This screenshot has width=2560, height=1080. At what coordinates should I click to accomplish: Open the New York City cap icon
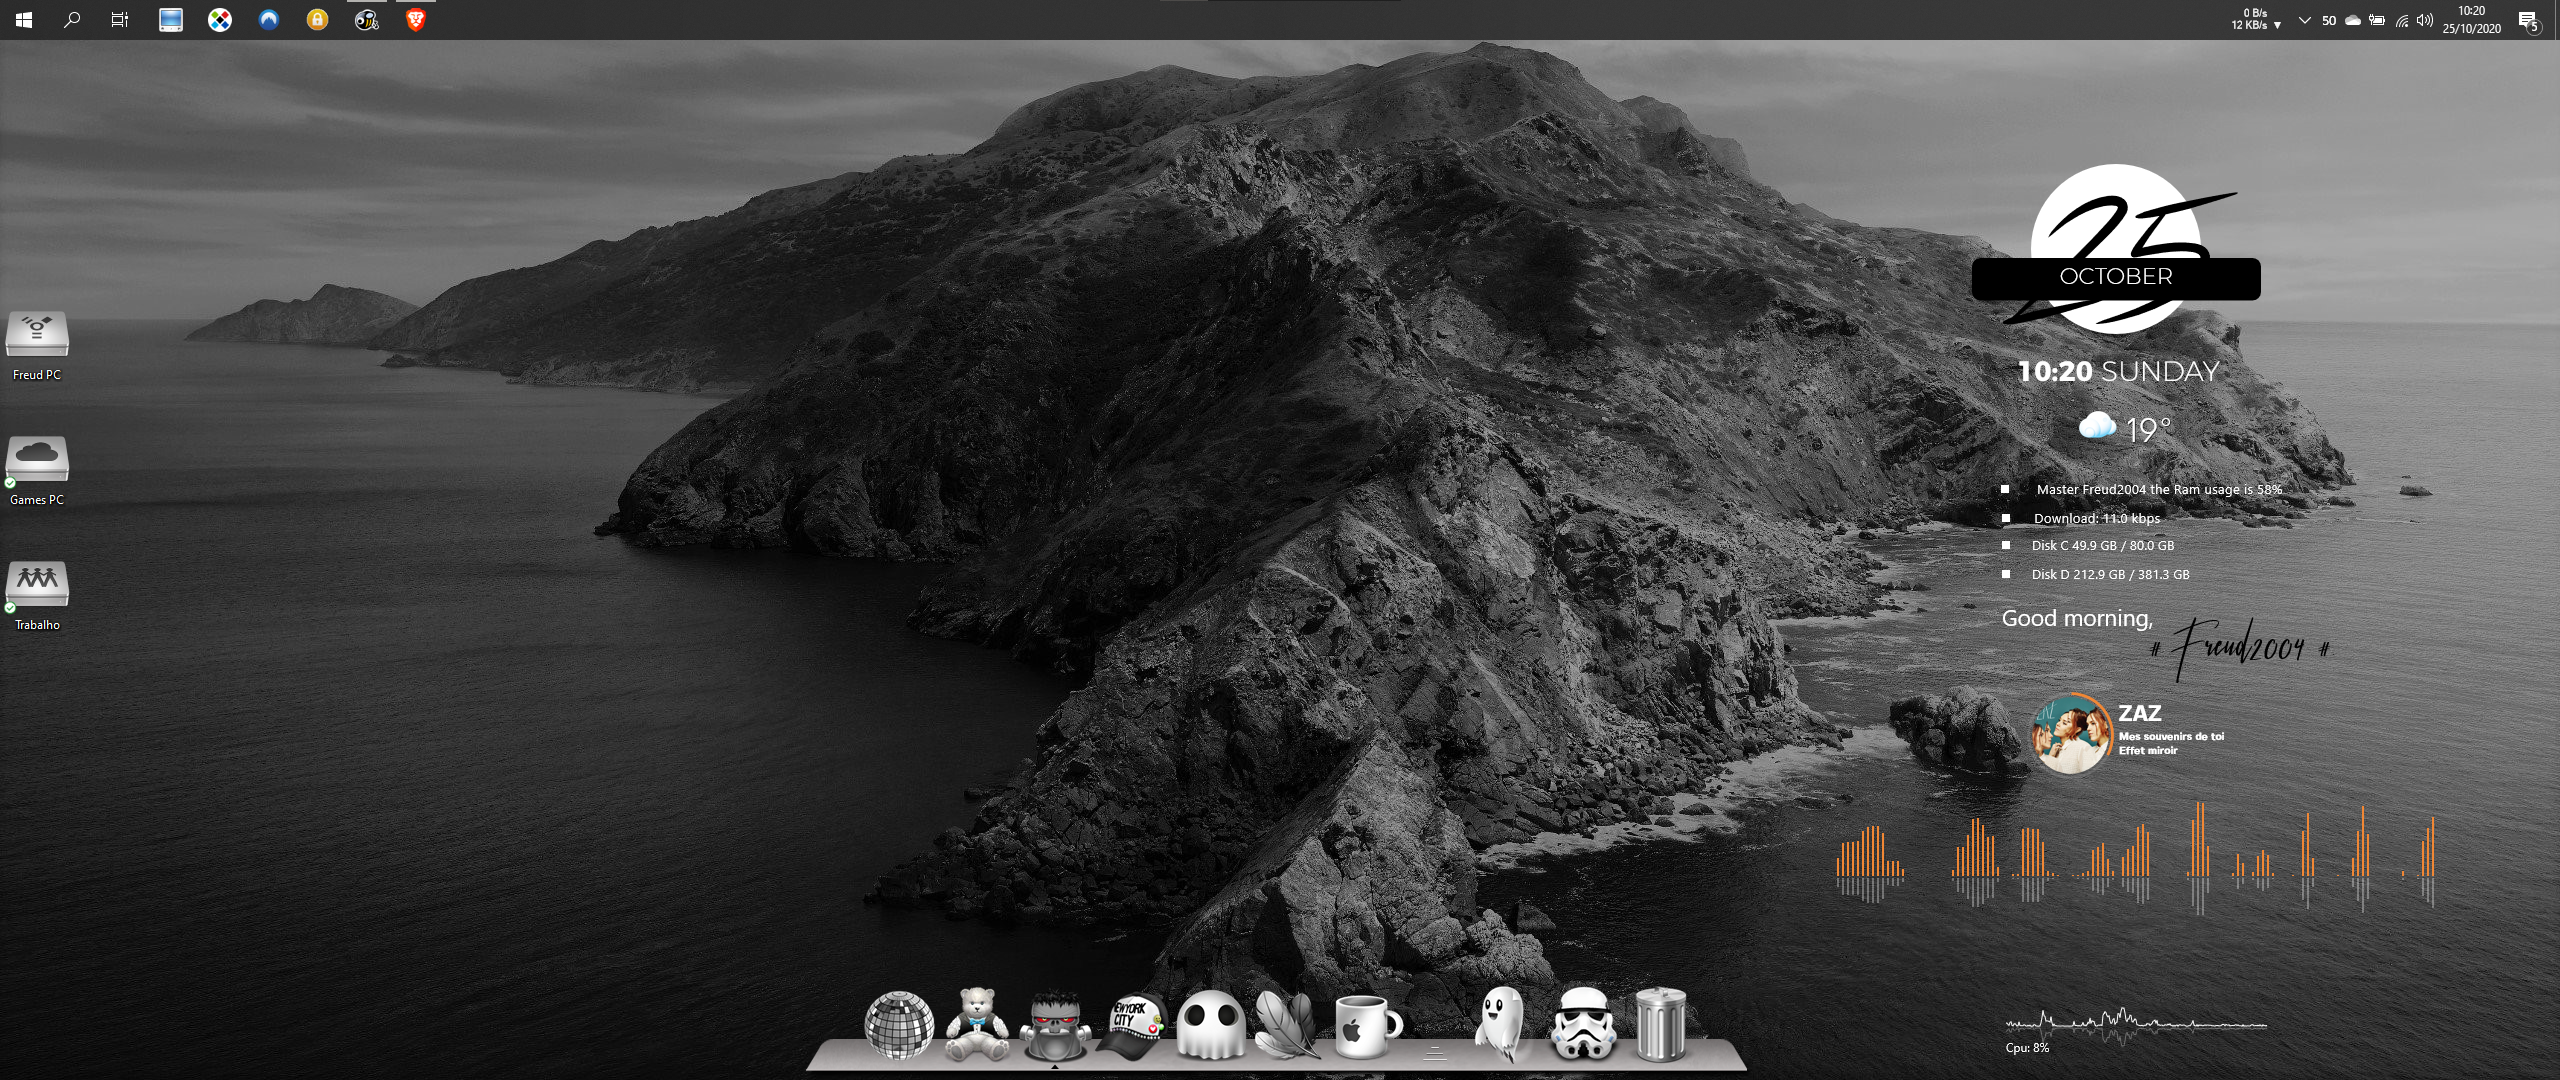point(1132,1026)
